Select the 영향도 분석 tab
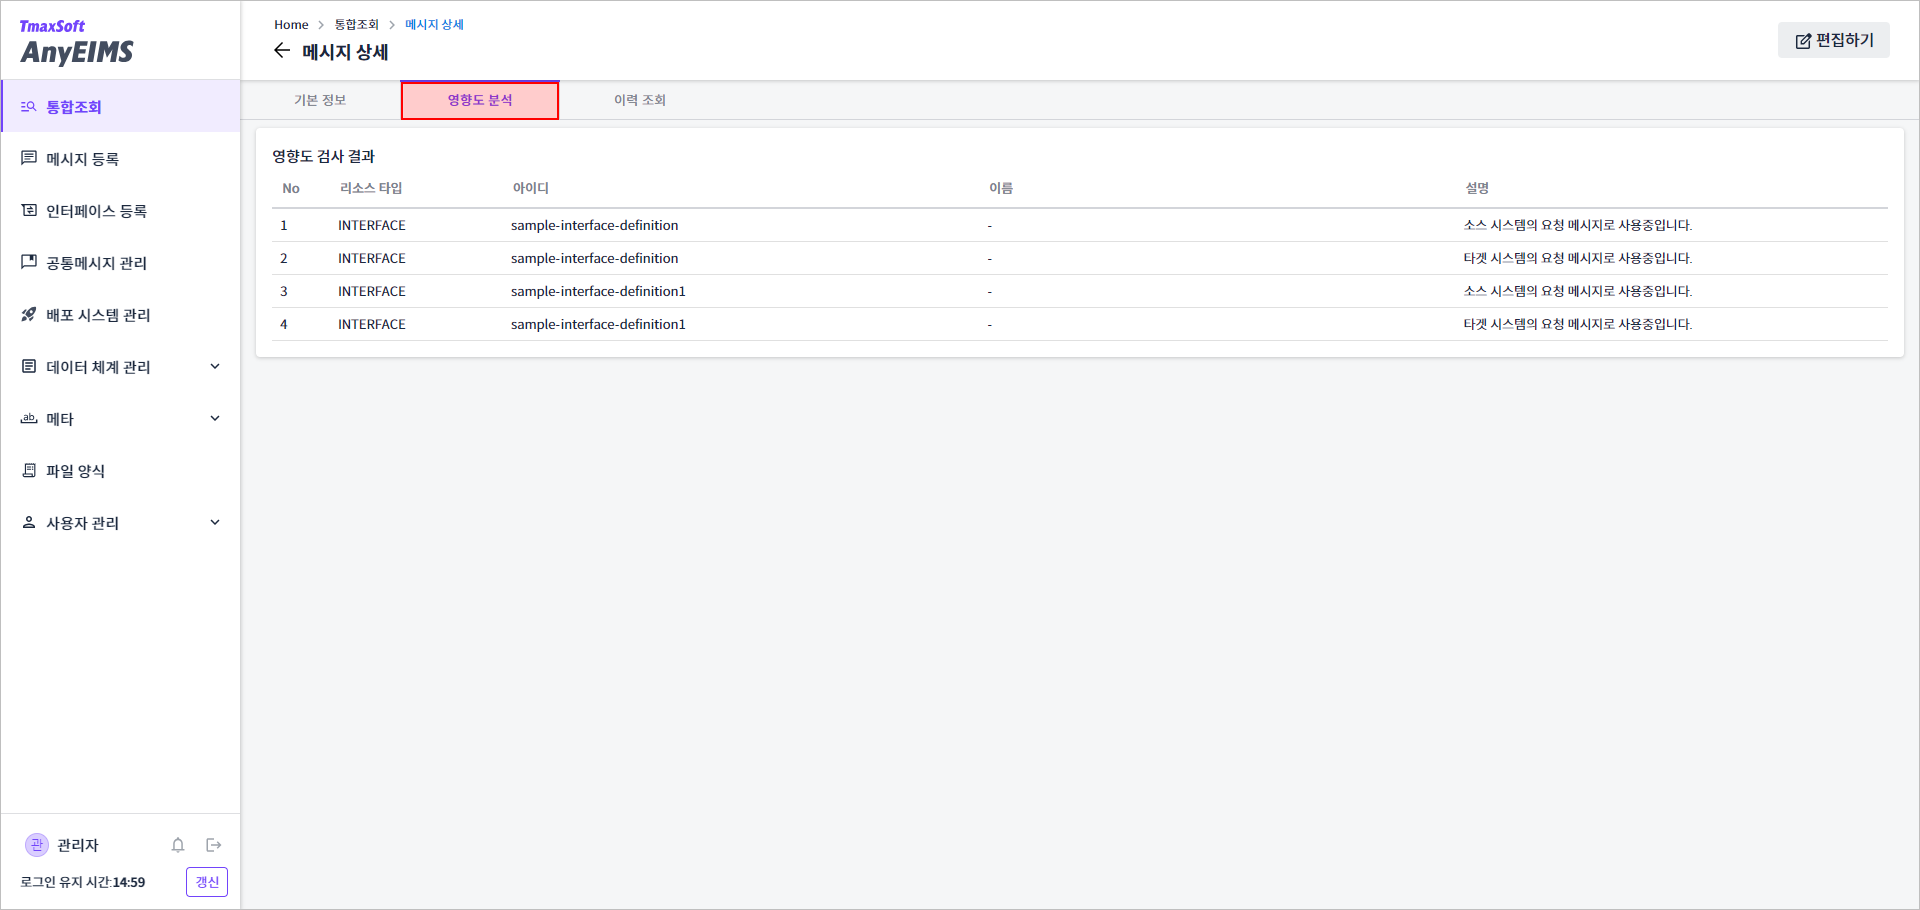This screenshot has height=910, width=1920. 480,100
